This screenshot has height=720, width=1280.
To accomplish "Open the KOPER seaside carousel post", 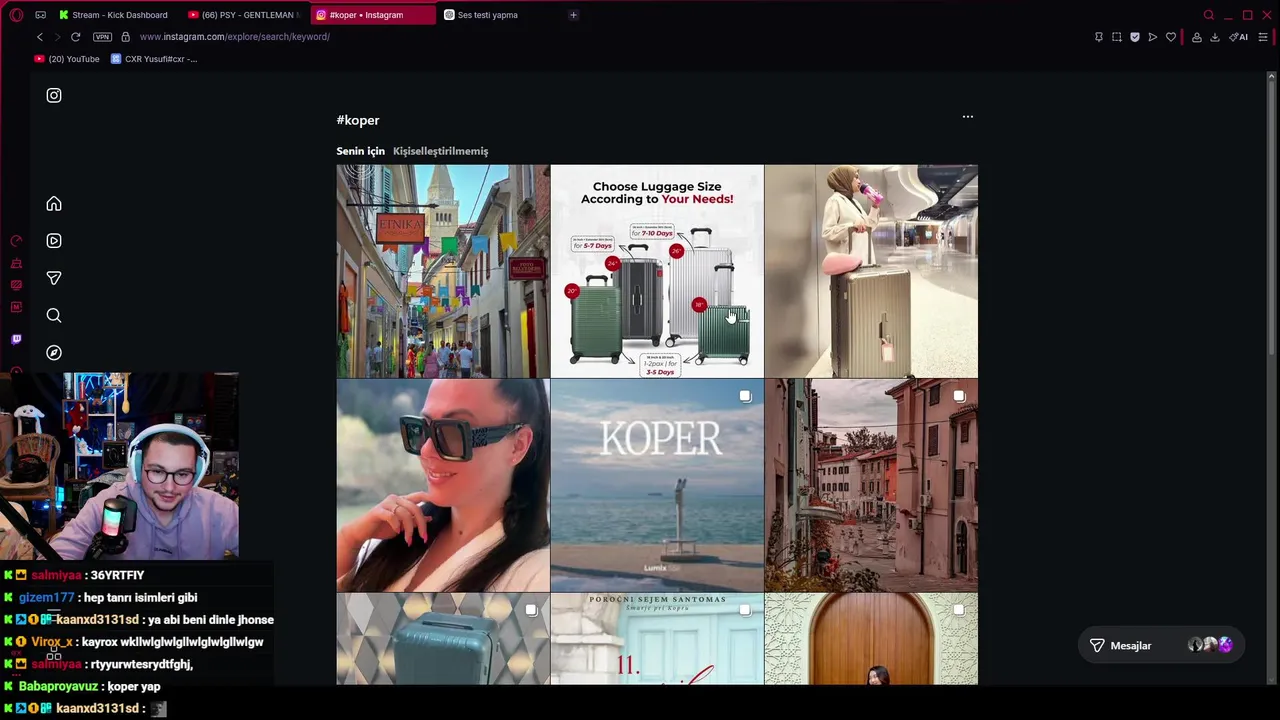I will click(657, 485).
